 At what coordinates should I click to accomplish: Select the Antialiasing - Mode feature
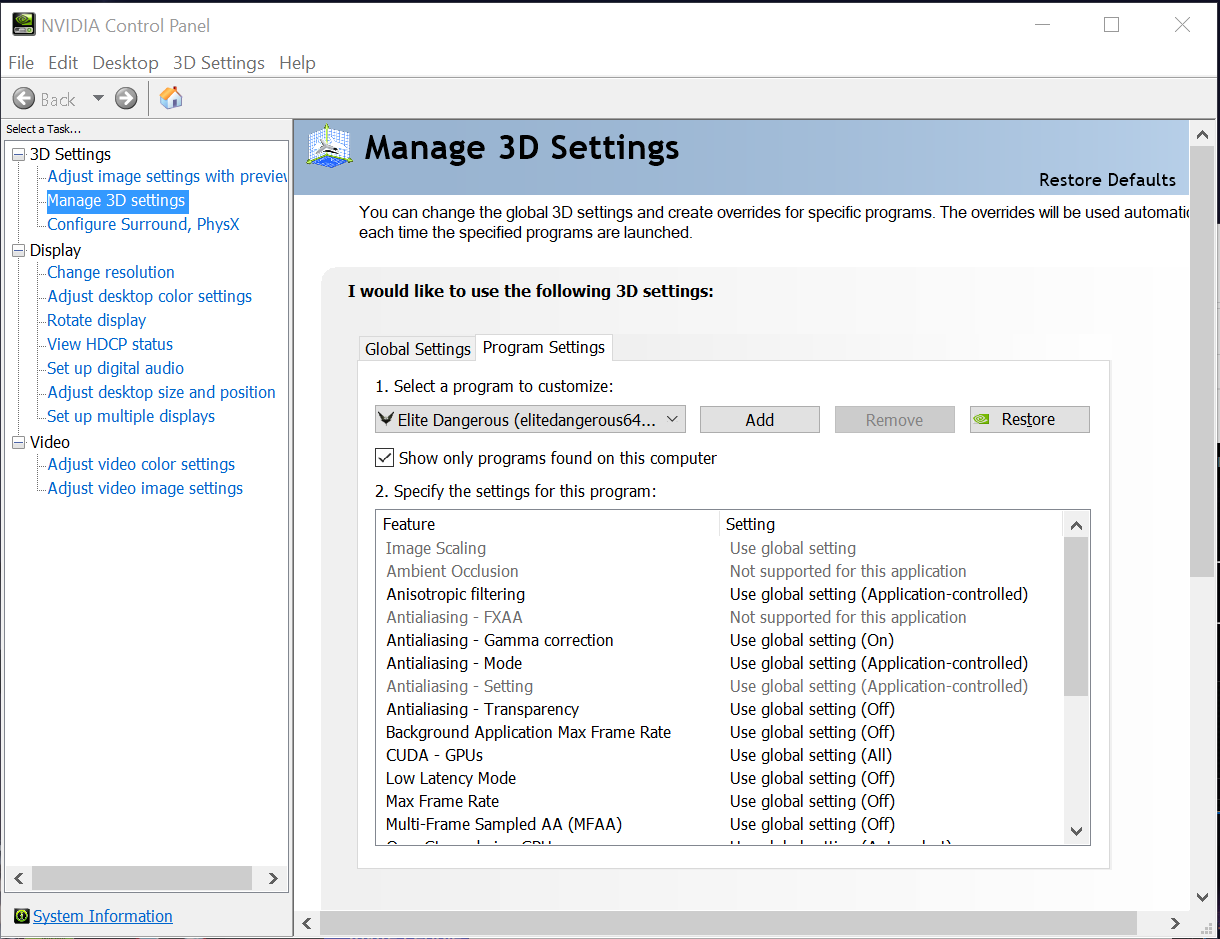click(454, 663)
